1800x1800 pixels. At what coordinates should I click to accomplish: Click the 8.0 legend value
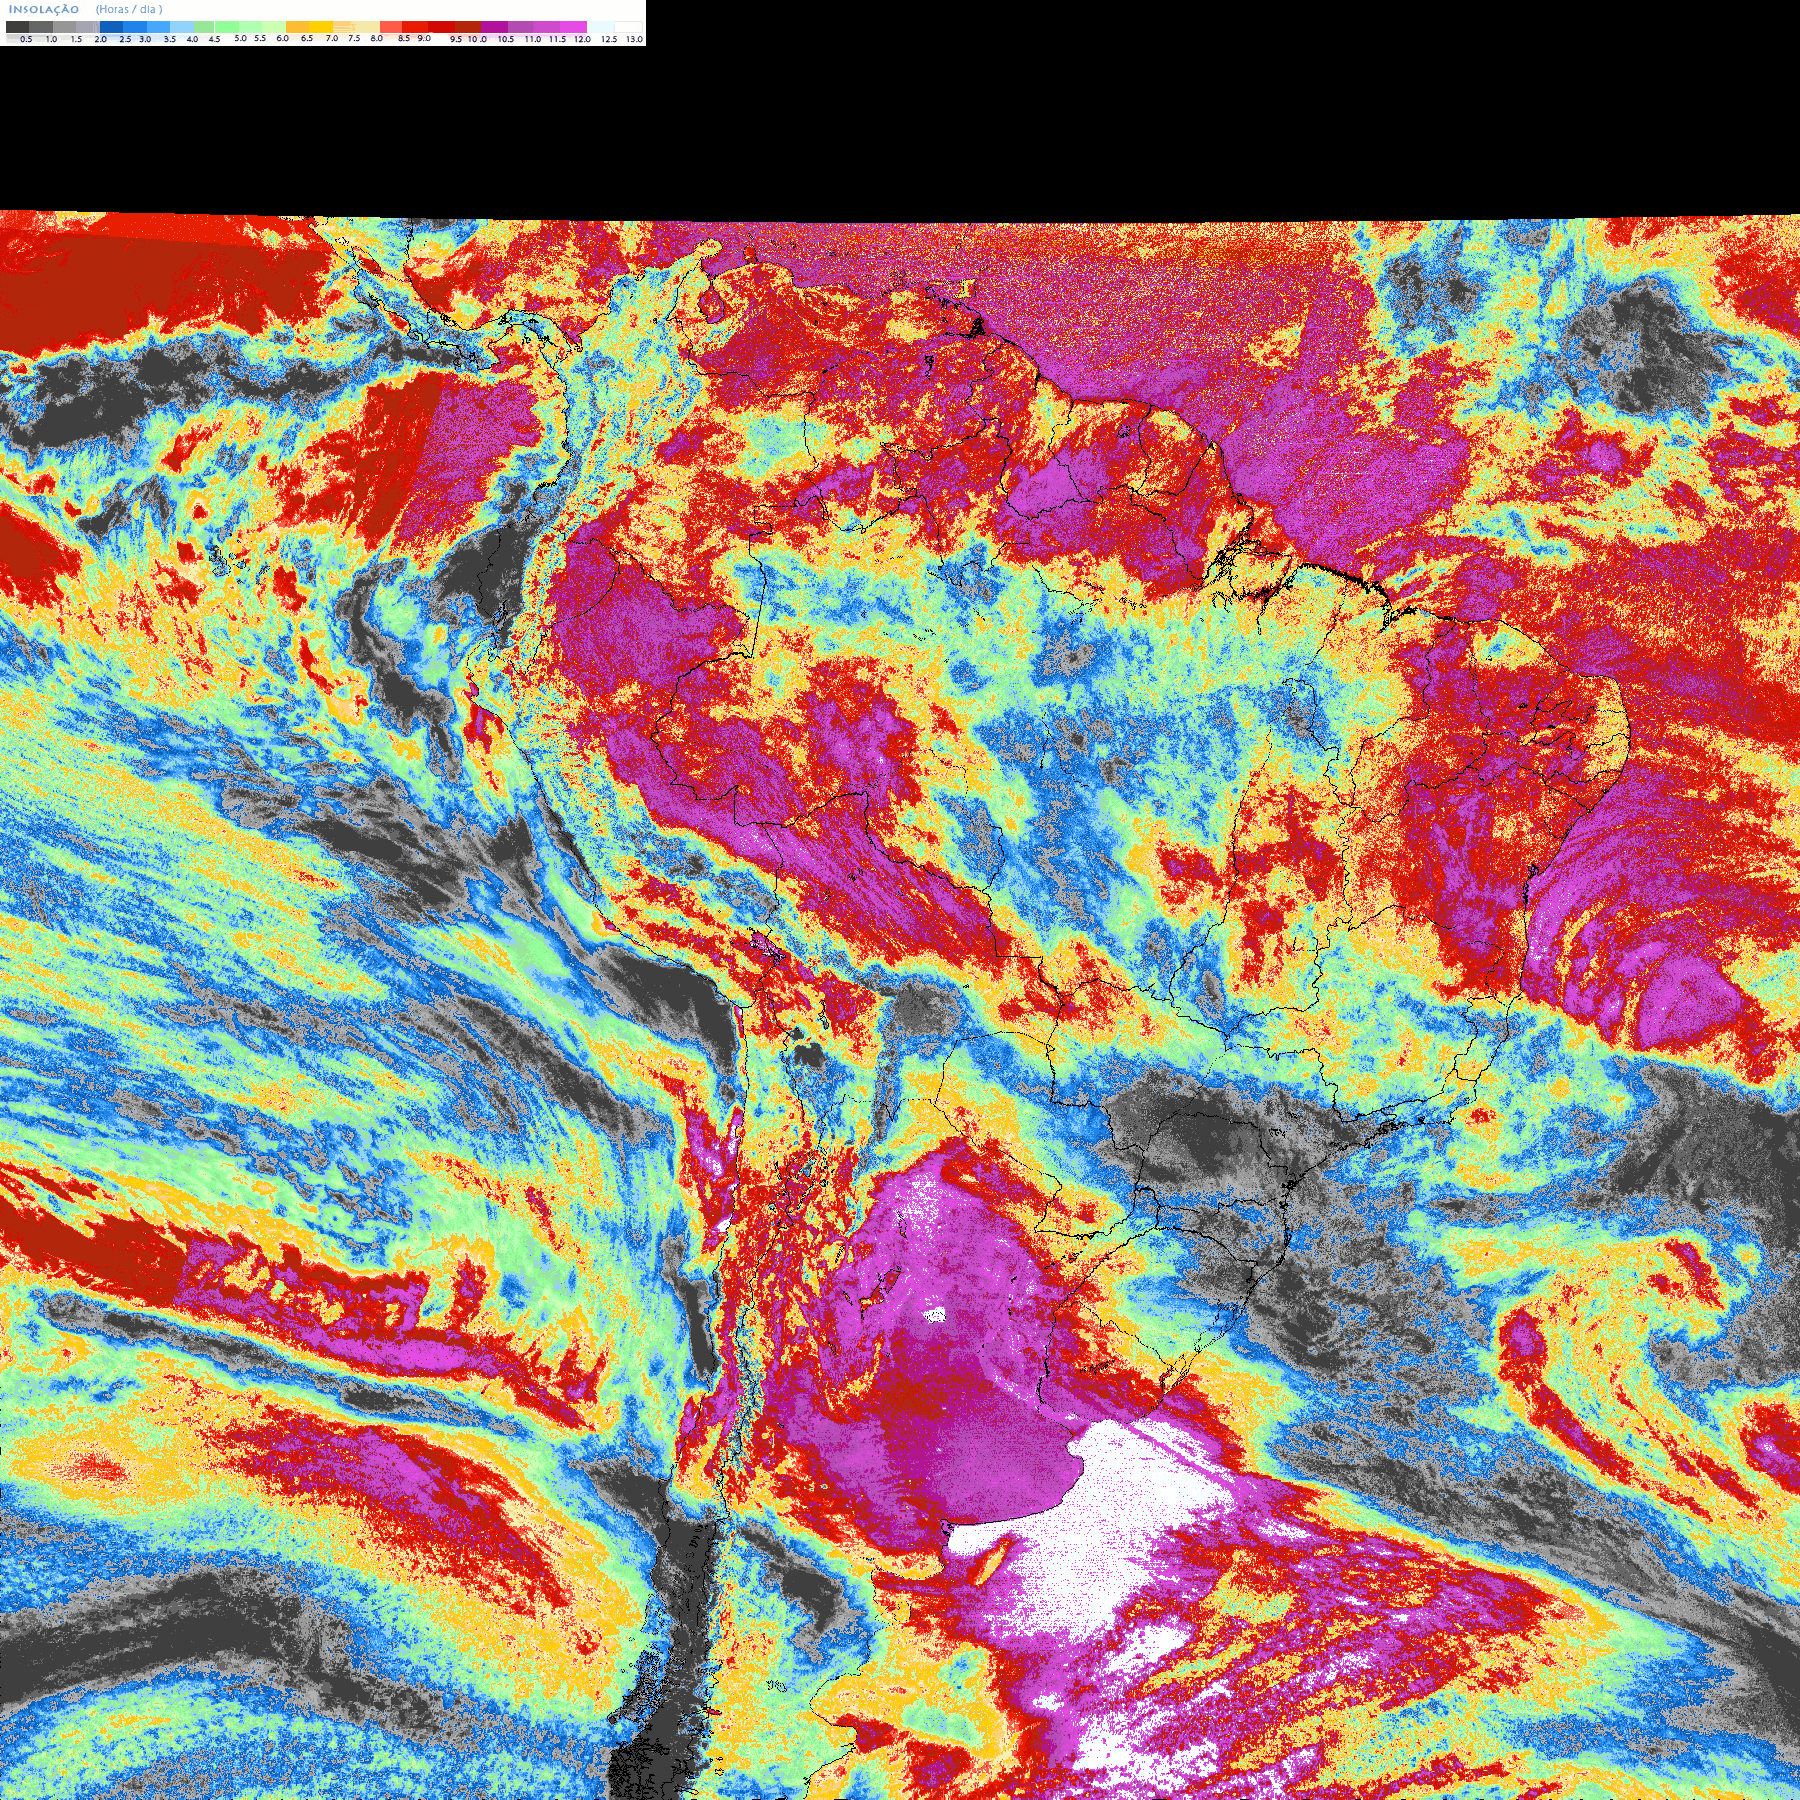tap(377, 38)
